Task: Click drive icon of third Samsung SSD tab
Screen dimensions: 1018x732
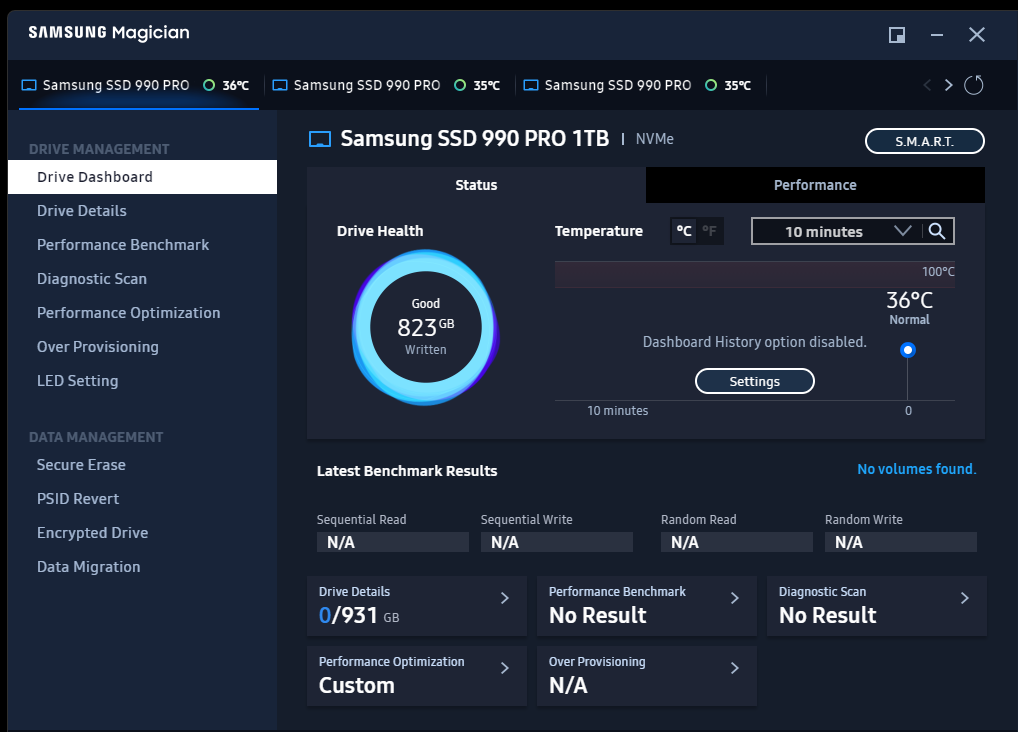Action: 531,85
